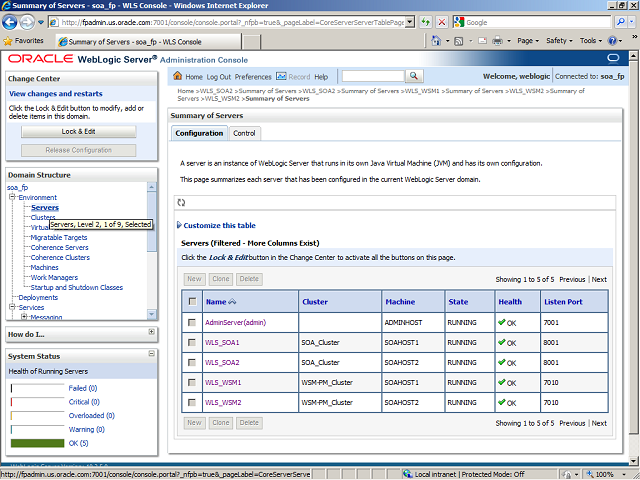Switch to the Control tab
The height and width of the screenshot is (480, 640).
pos(244,133)
